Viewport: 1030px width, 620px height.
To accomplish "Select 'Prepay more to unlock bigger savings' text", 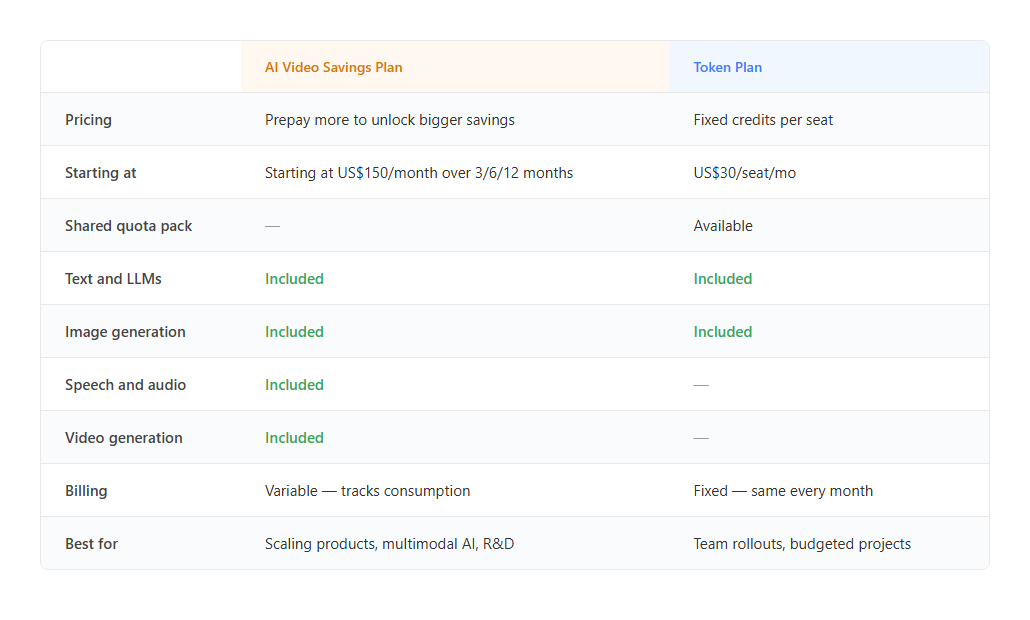I will [x=390, y=120].
